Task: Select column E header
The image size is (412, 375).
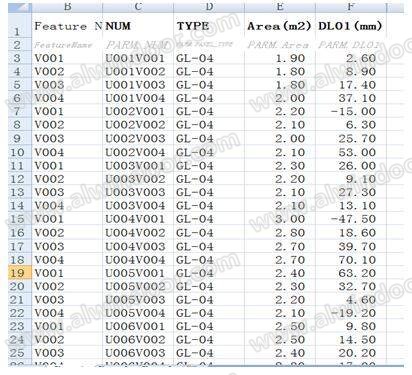Action: coord(280,8)
